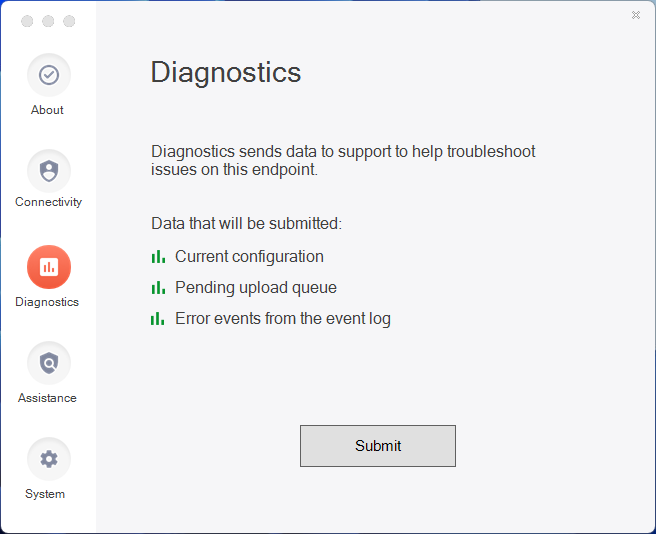Click bar icon beside Pending upload queue
Image resolution: width=656 pixels, height=534 pixels.
click(x=158, y=288)
